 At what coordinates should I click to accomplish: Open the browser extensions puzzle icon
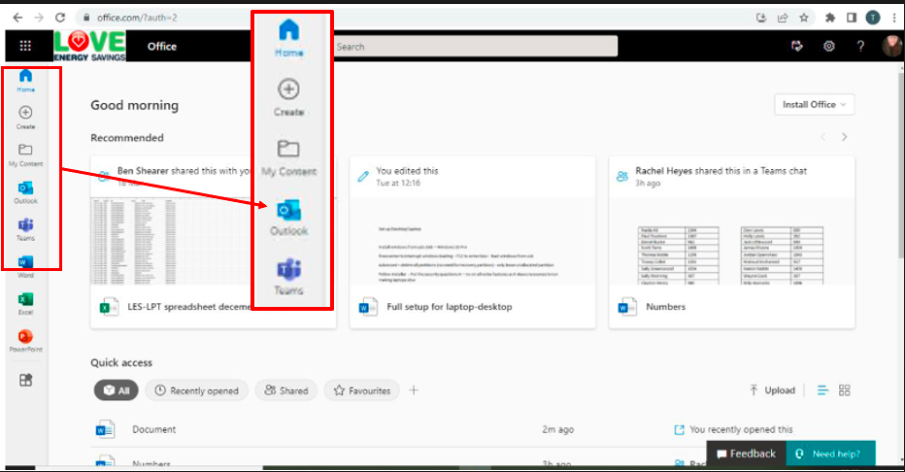point(830,18)
